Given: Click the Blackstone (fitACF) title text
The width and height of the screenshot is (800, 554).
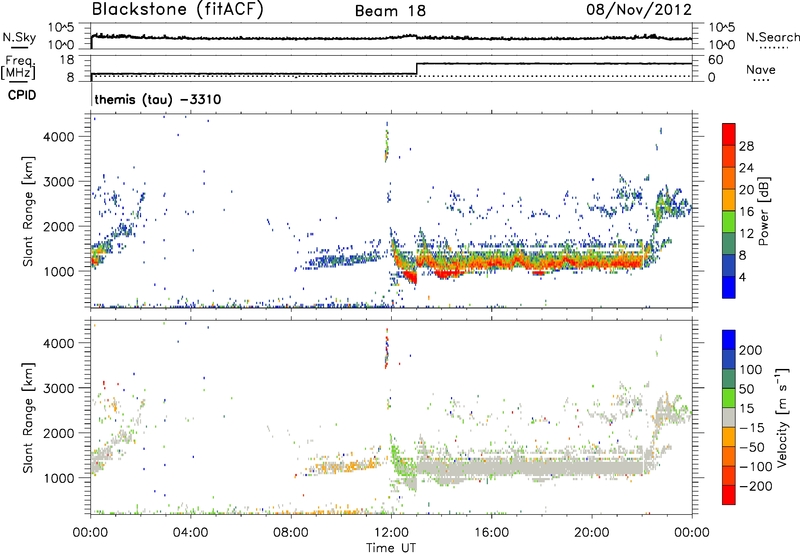Looking at the screenshot, I should pyautogui.click(x=178, y=9).
